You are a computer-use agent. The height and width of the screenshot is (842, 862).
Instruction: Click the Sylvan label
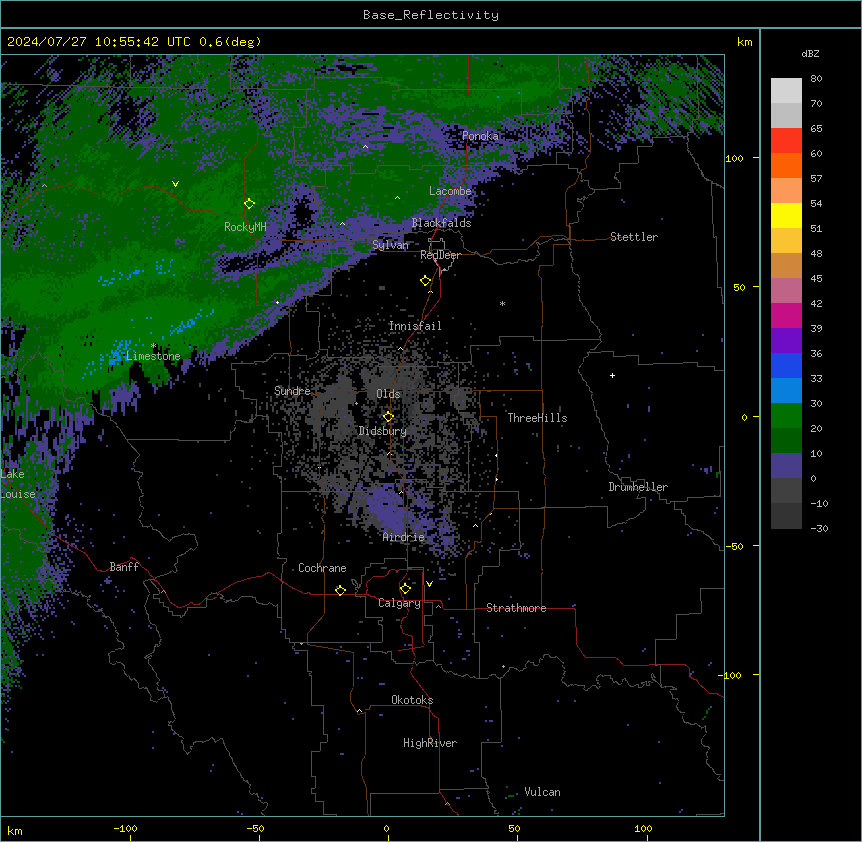click(390, 245)
